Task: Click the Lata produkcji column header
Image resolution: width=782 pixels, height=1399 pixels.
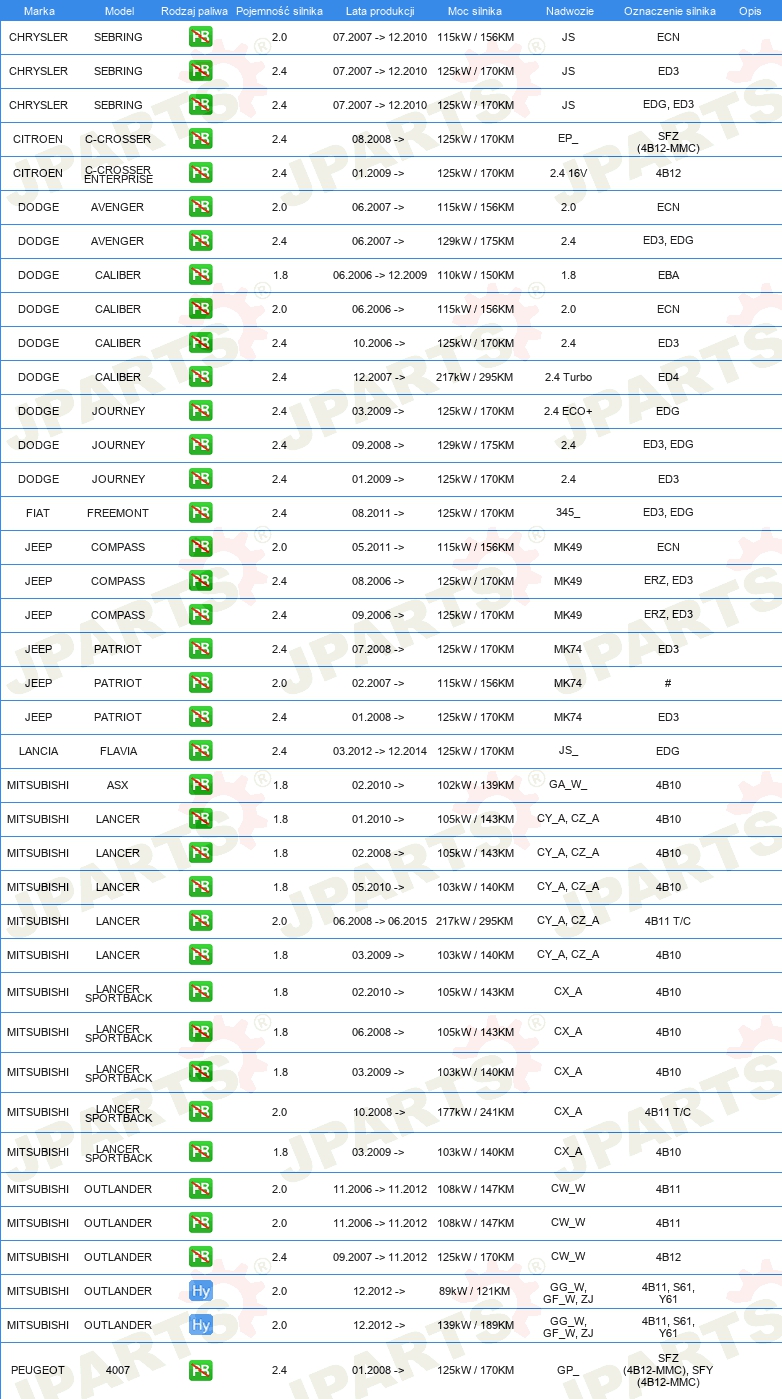Action: (379, 10)
